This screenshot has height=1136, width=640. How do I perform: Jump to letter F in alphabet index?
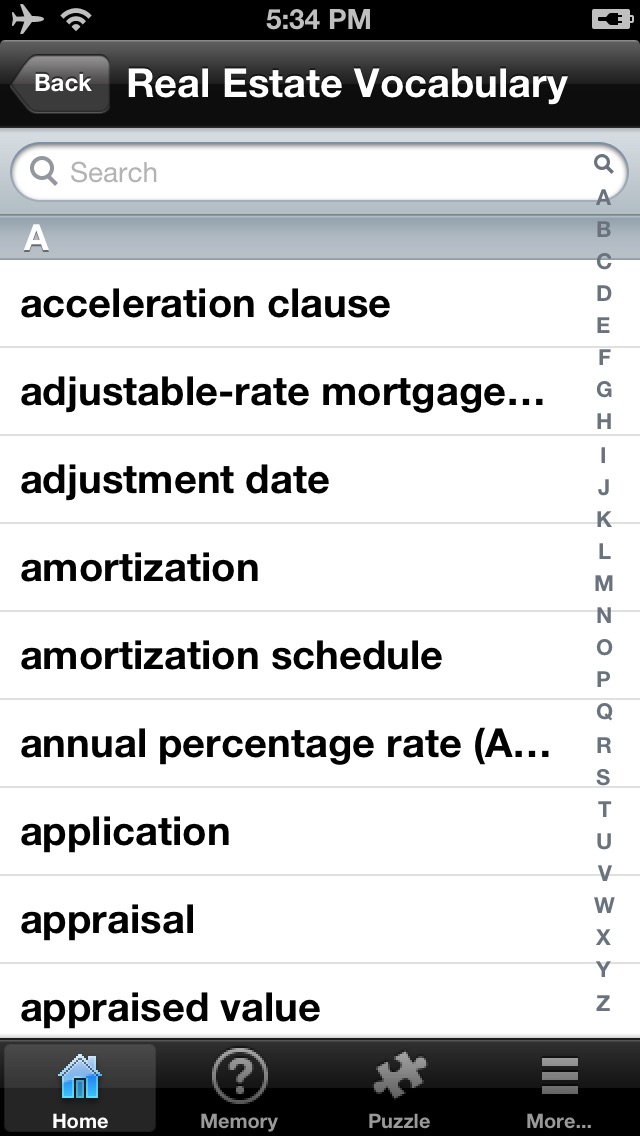(603, 357)
